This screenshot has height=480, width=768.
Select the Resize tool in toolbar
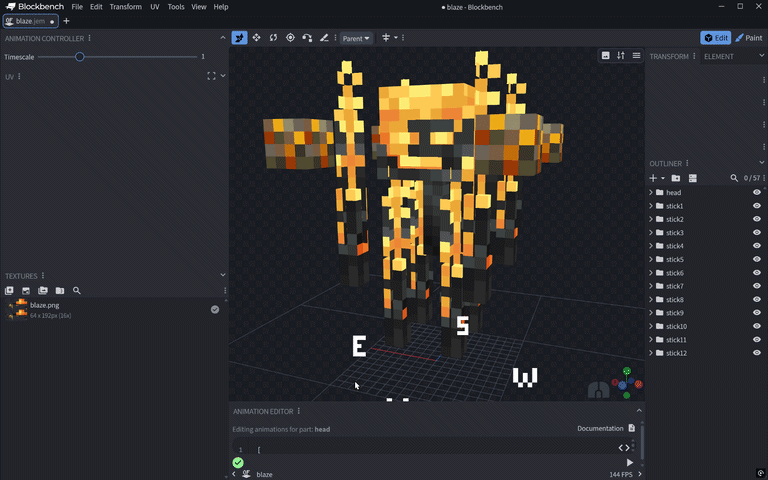[x=257, y=38]
